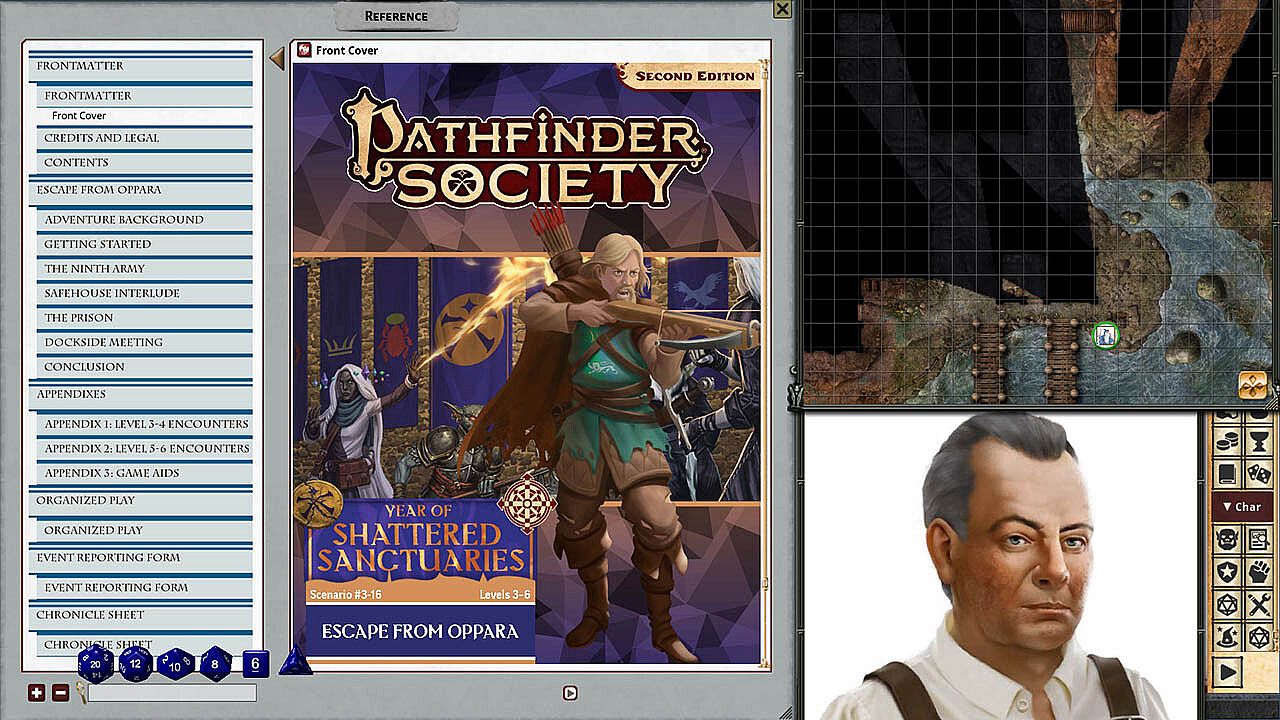Open The Ninth Army section

pos(145,268)
